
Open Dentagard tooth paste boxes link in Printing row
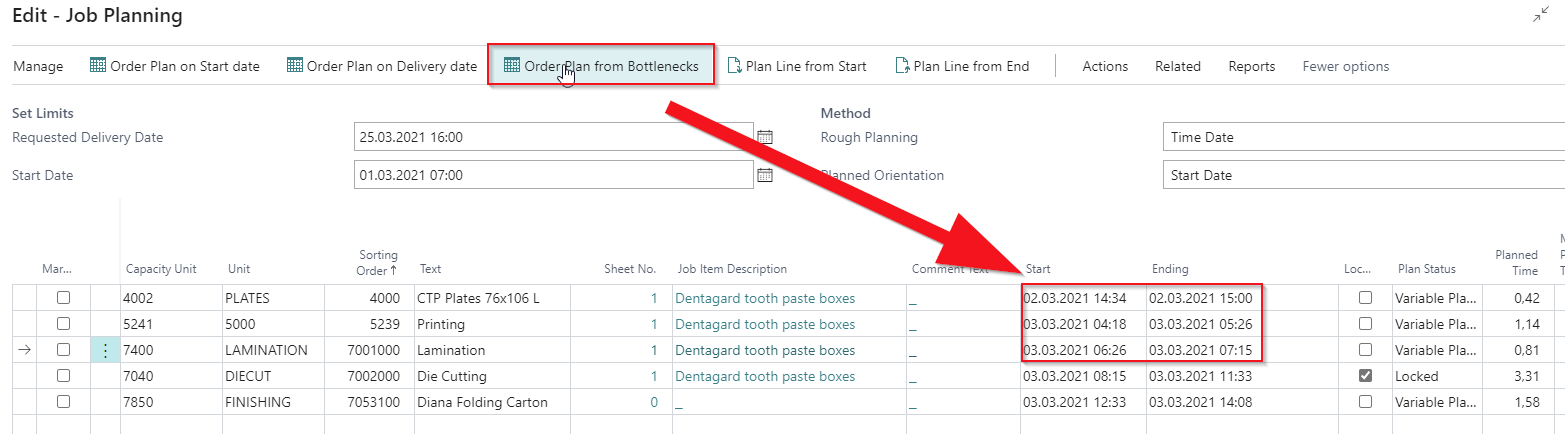click(x=765, y=324)
